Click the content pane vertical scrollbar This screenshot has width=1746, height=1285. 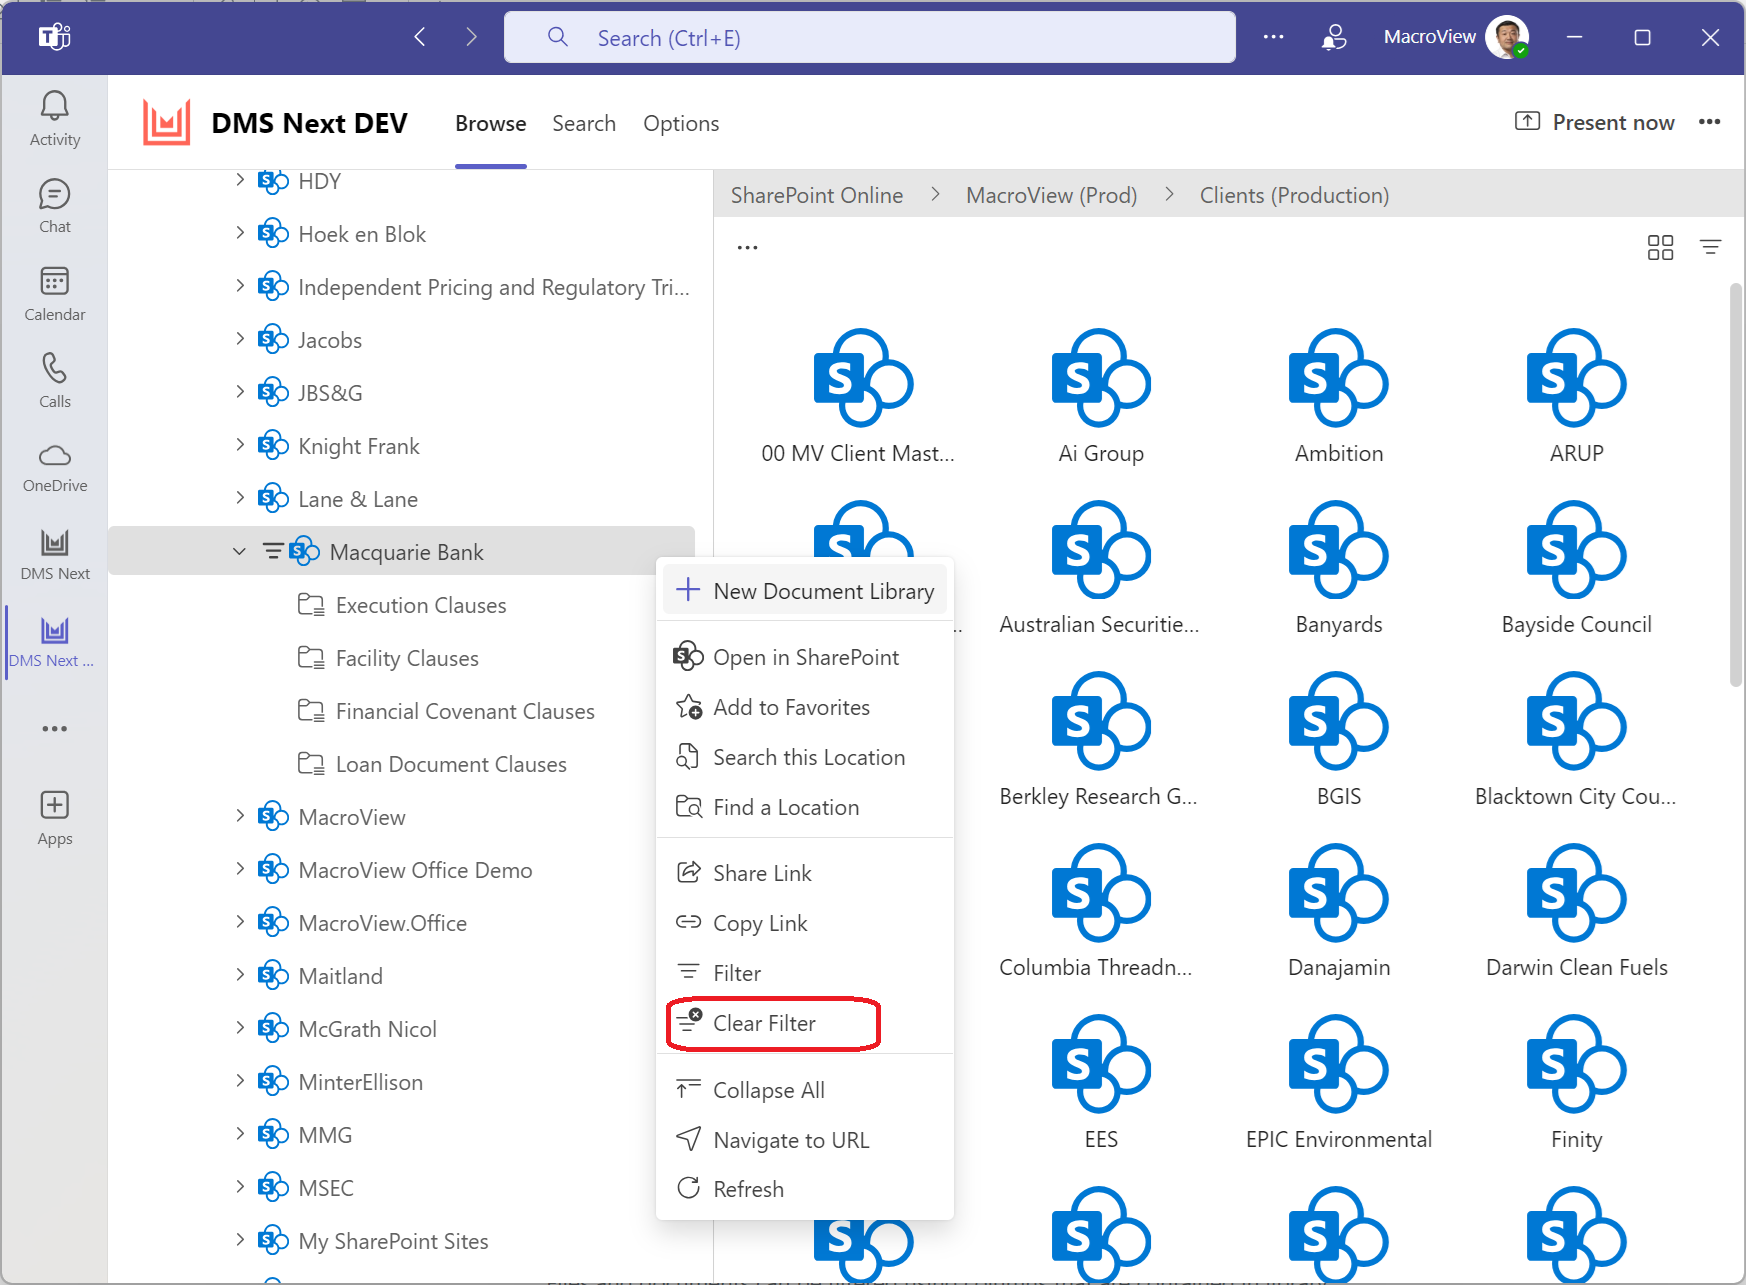[x=1736, y=486]
